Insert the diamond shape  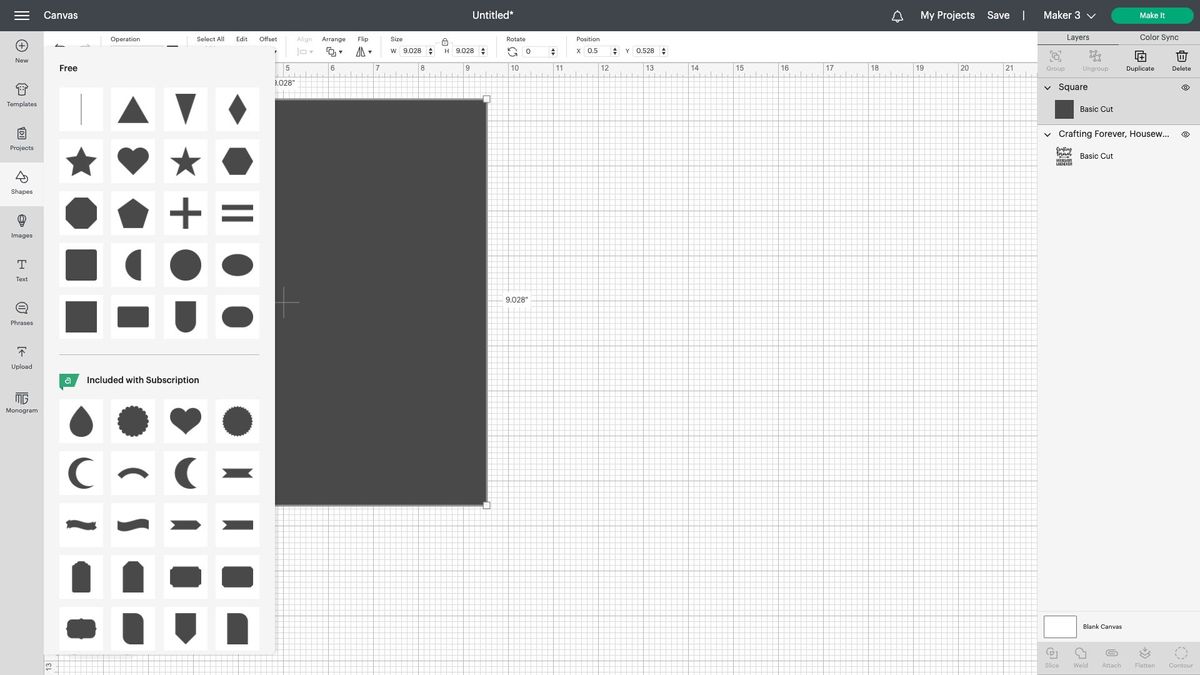pos(237,109)
